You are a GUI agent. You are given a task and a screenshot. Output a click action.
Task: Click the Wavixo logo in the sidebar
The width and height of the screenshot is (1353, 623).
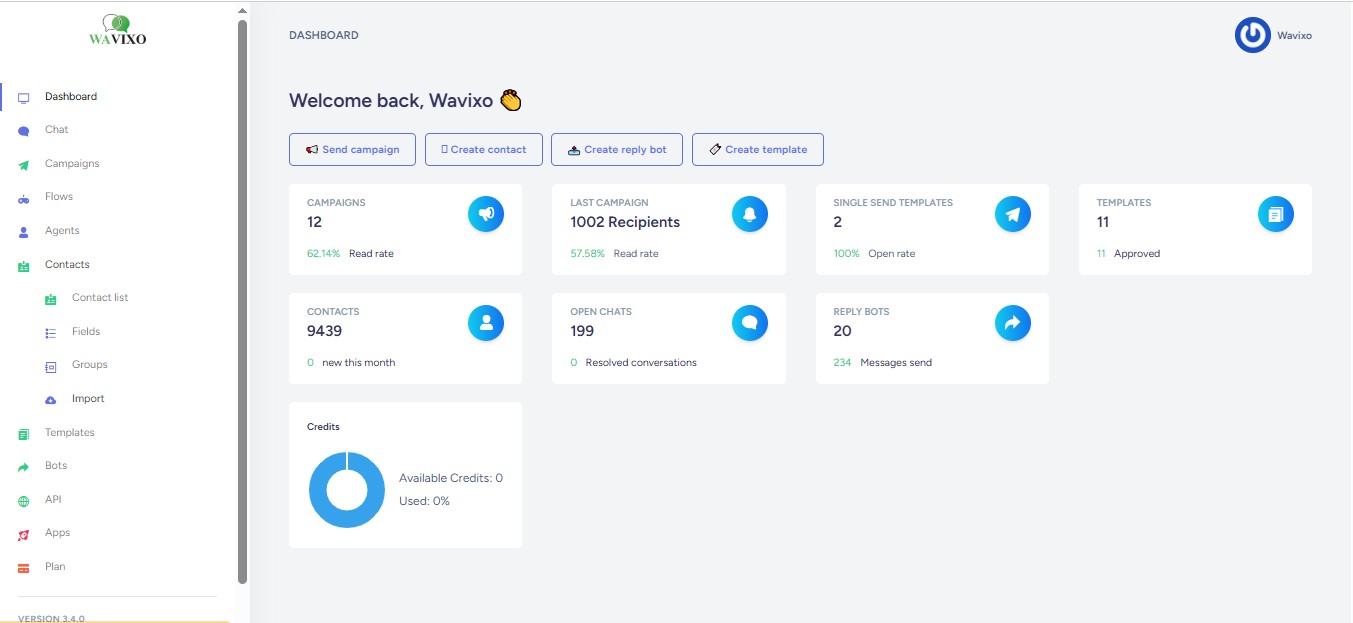[118, 31]
